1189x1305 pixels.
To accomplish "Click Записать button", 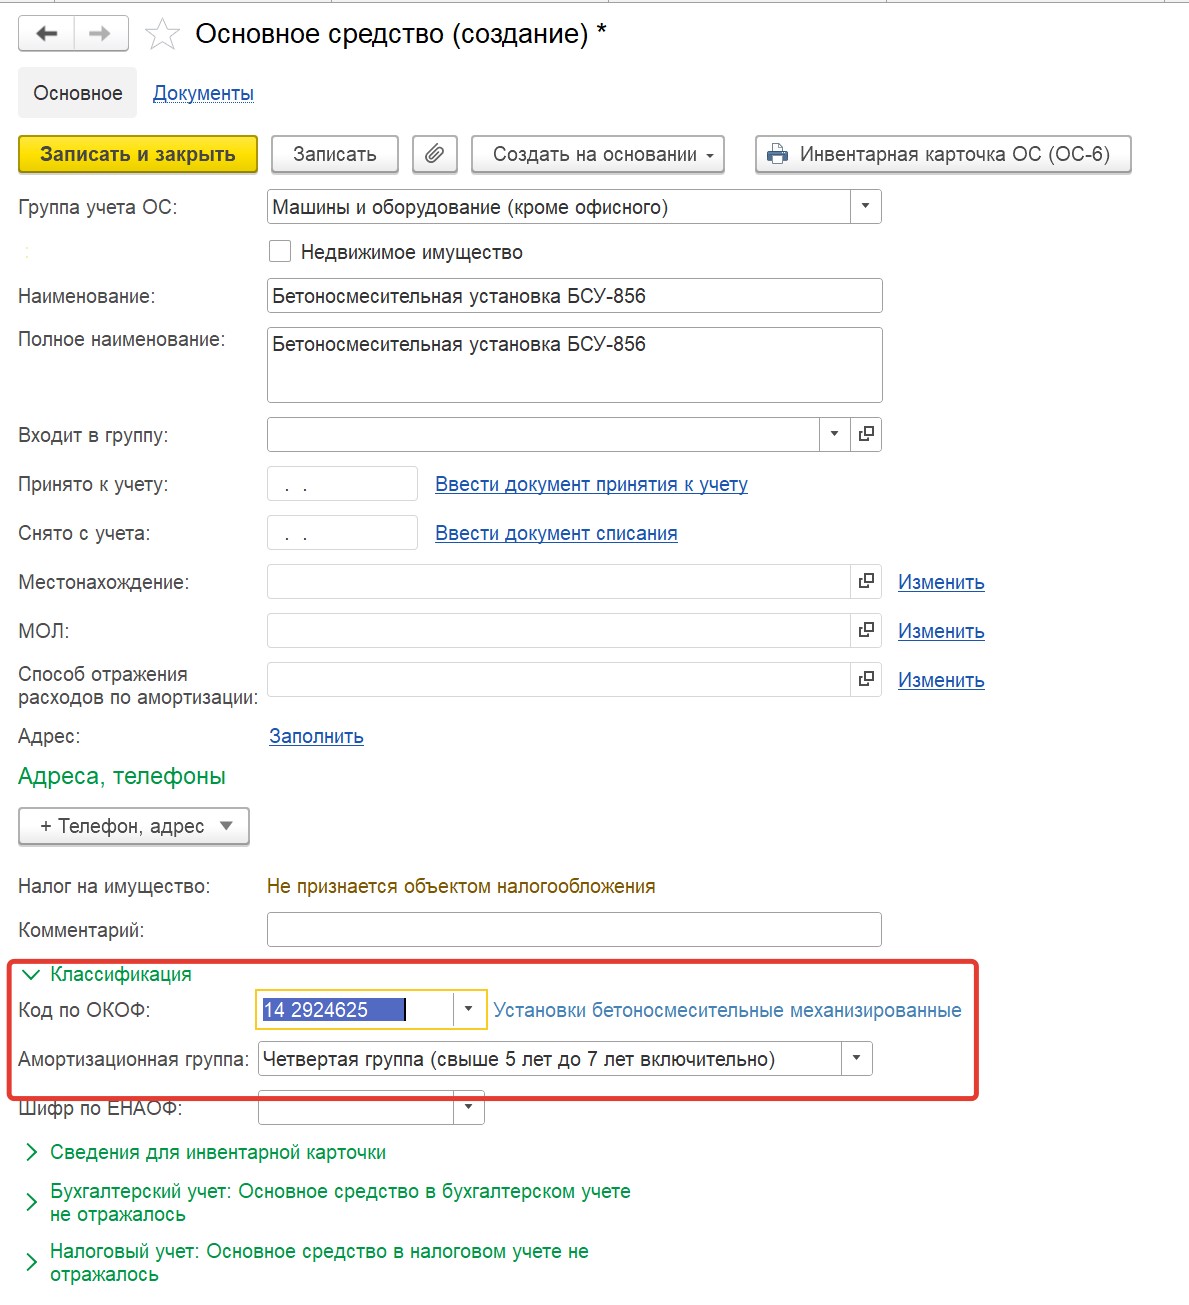I will 335,154.
